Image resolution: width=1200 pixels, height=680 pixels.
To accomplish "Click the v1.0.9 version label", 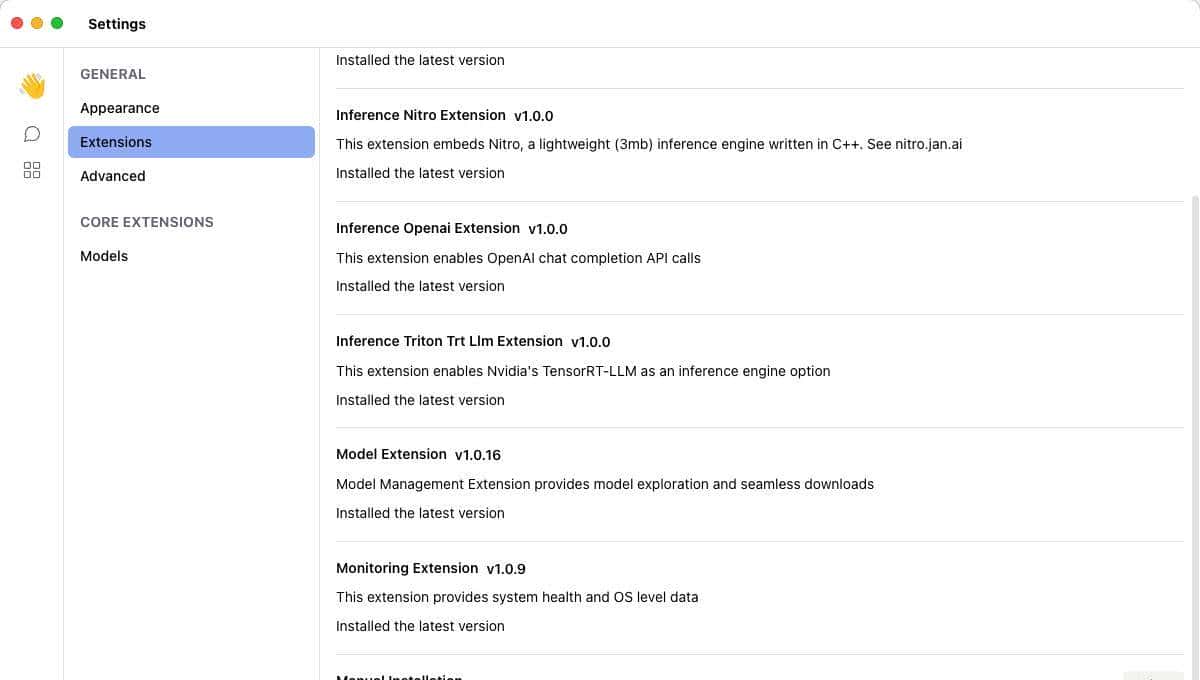I will coord(506,569).
